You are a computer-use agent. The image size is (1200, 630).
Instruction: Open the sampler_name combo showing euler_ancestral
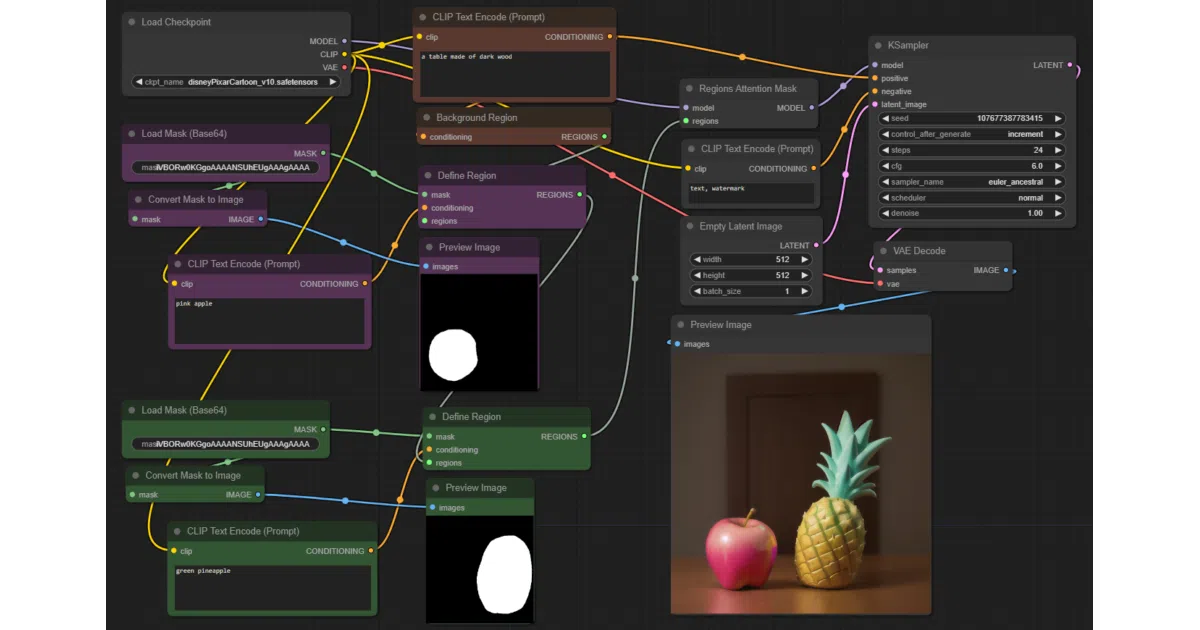point(972,182)
